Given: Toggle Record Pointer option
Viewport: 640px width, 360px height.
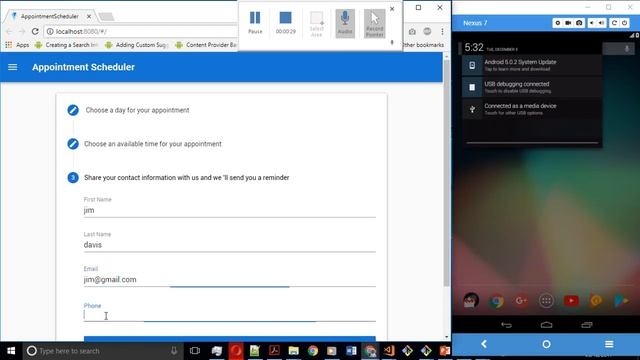Looking at the screenshot, I should (374, 23).
